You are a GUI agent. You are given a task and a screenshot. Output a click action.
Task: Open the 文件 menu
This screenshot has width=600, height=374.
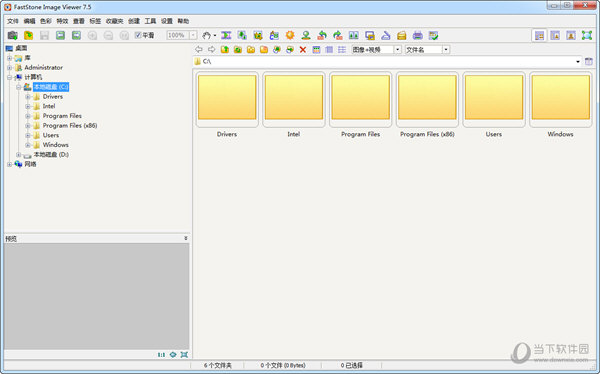coord(13,21)
